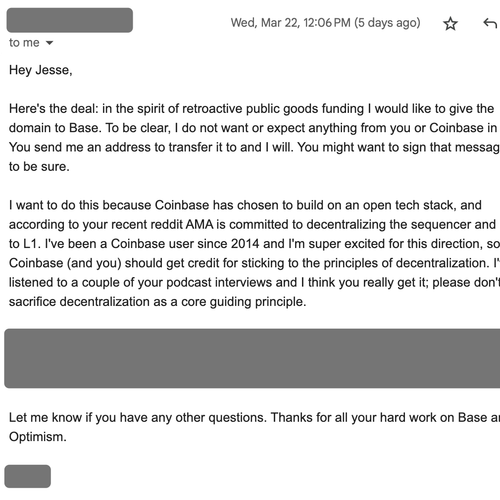
Task: Click the "Hey Jesse," greeting
Action: pyautogui.click(x=41, y=70)
